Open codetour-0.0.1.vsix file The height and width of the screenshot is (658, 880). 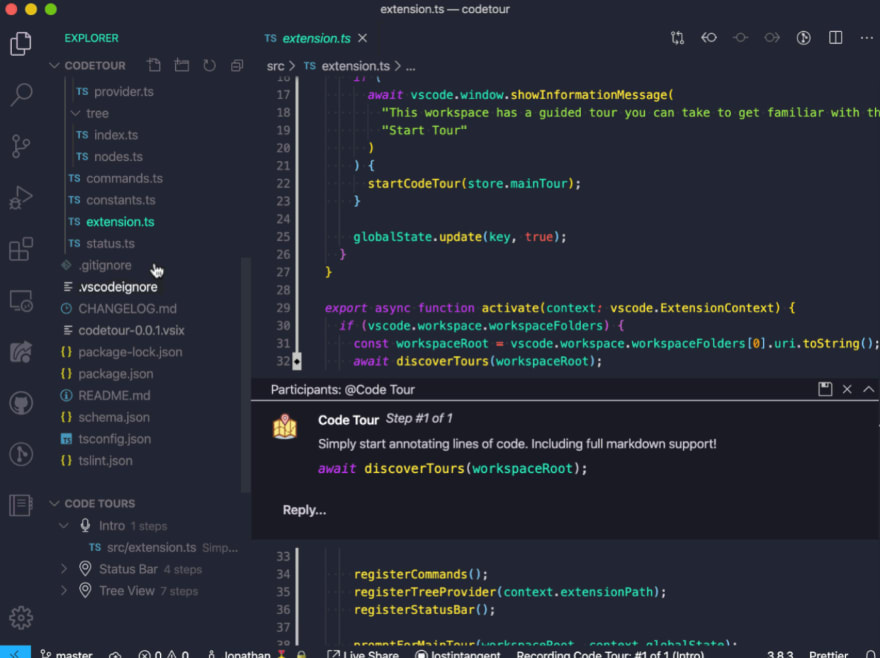131,331
